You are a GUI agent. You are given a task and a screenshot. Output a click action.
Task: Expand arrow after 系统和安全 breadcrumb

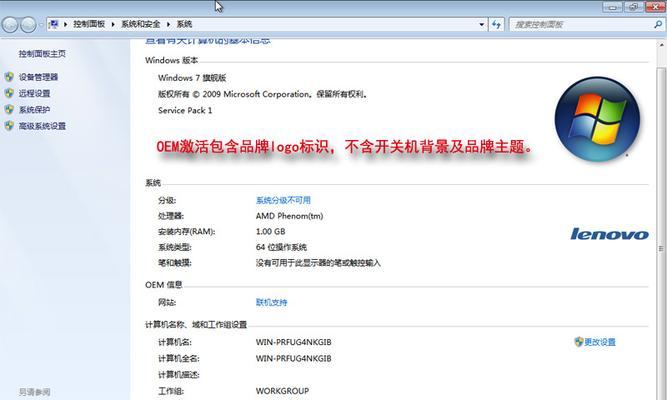click(168, 25)
